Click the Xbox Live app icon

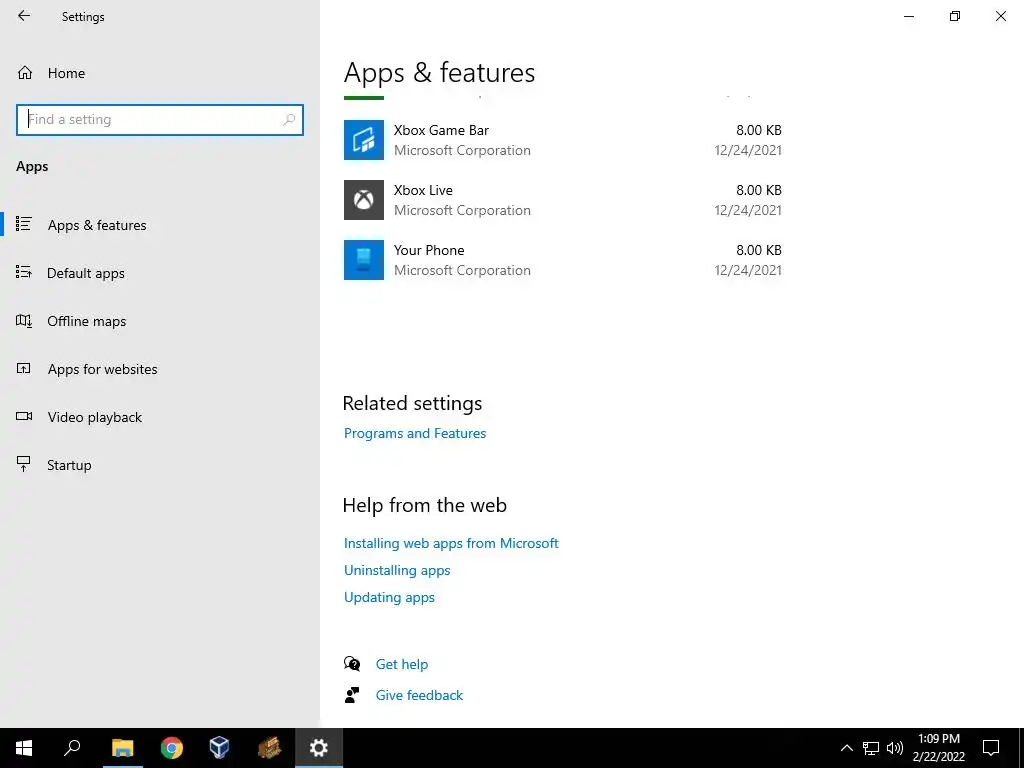(x=364, y=200)
